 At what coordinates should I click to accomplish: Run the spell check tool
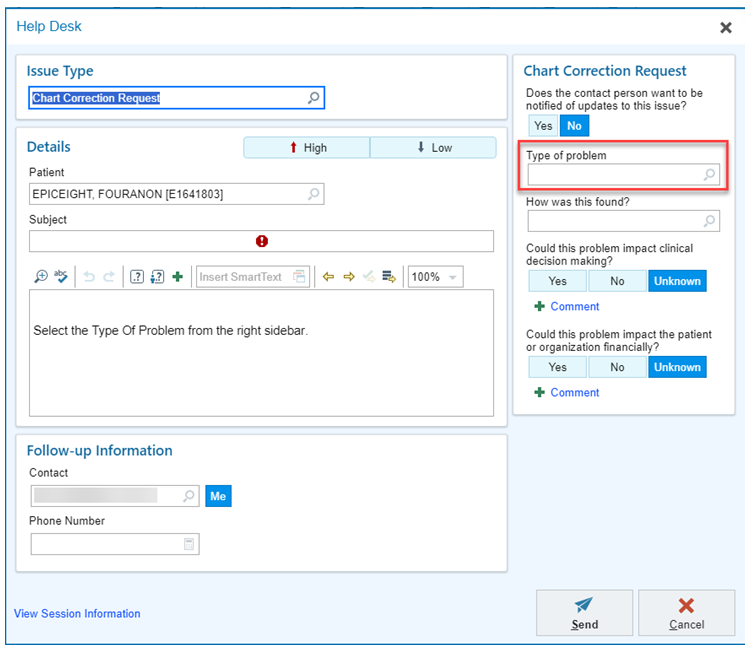(x=60, y=277)
